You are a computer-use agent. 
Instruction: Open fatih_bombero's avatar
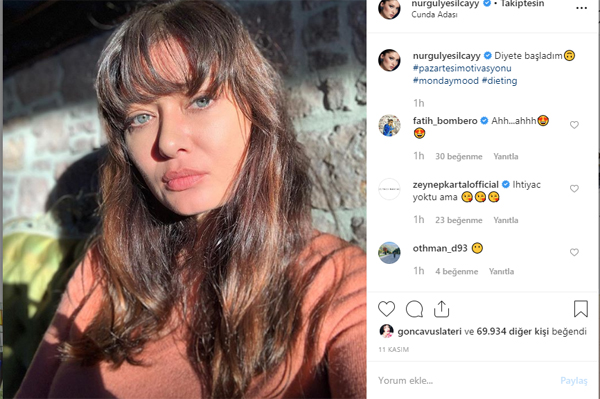(389, 125)
